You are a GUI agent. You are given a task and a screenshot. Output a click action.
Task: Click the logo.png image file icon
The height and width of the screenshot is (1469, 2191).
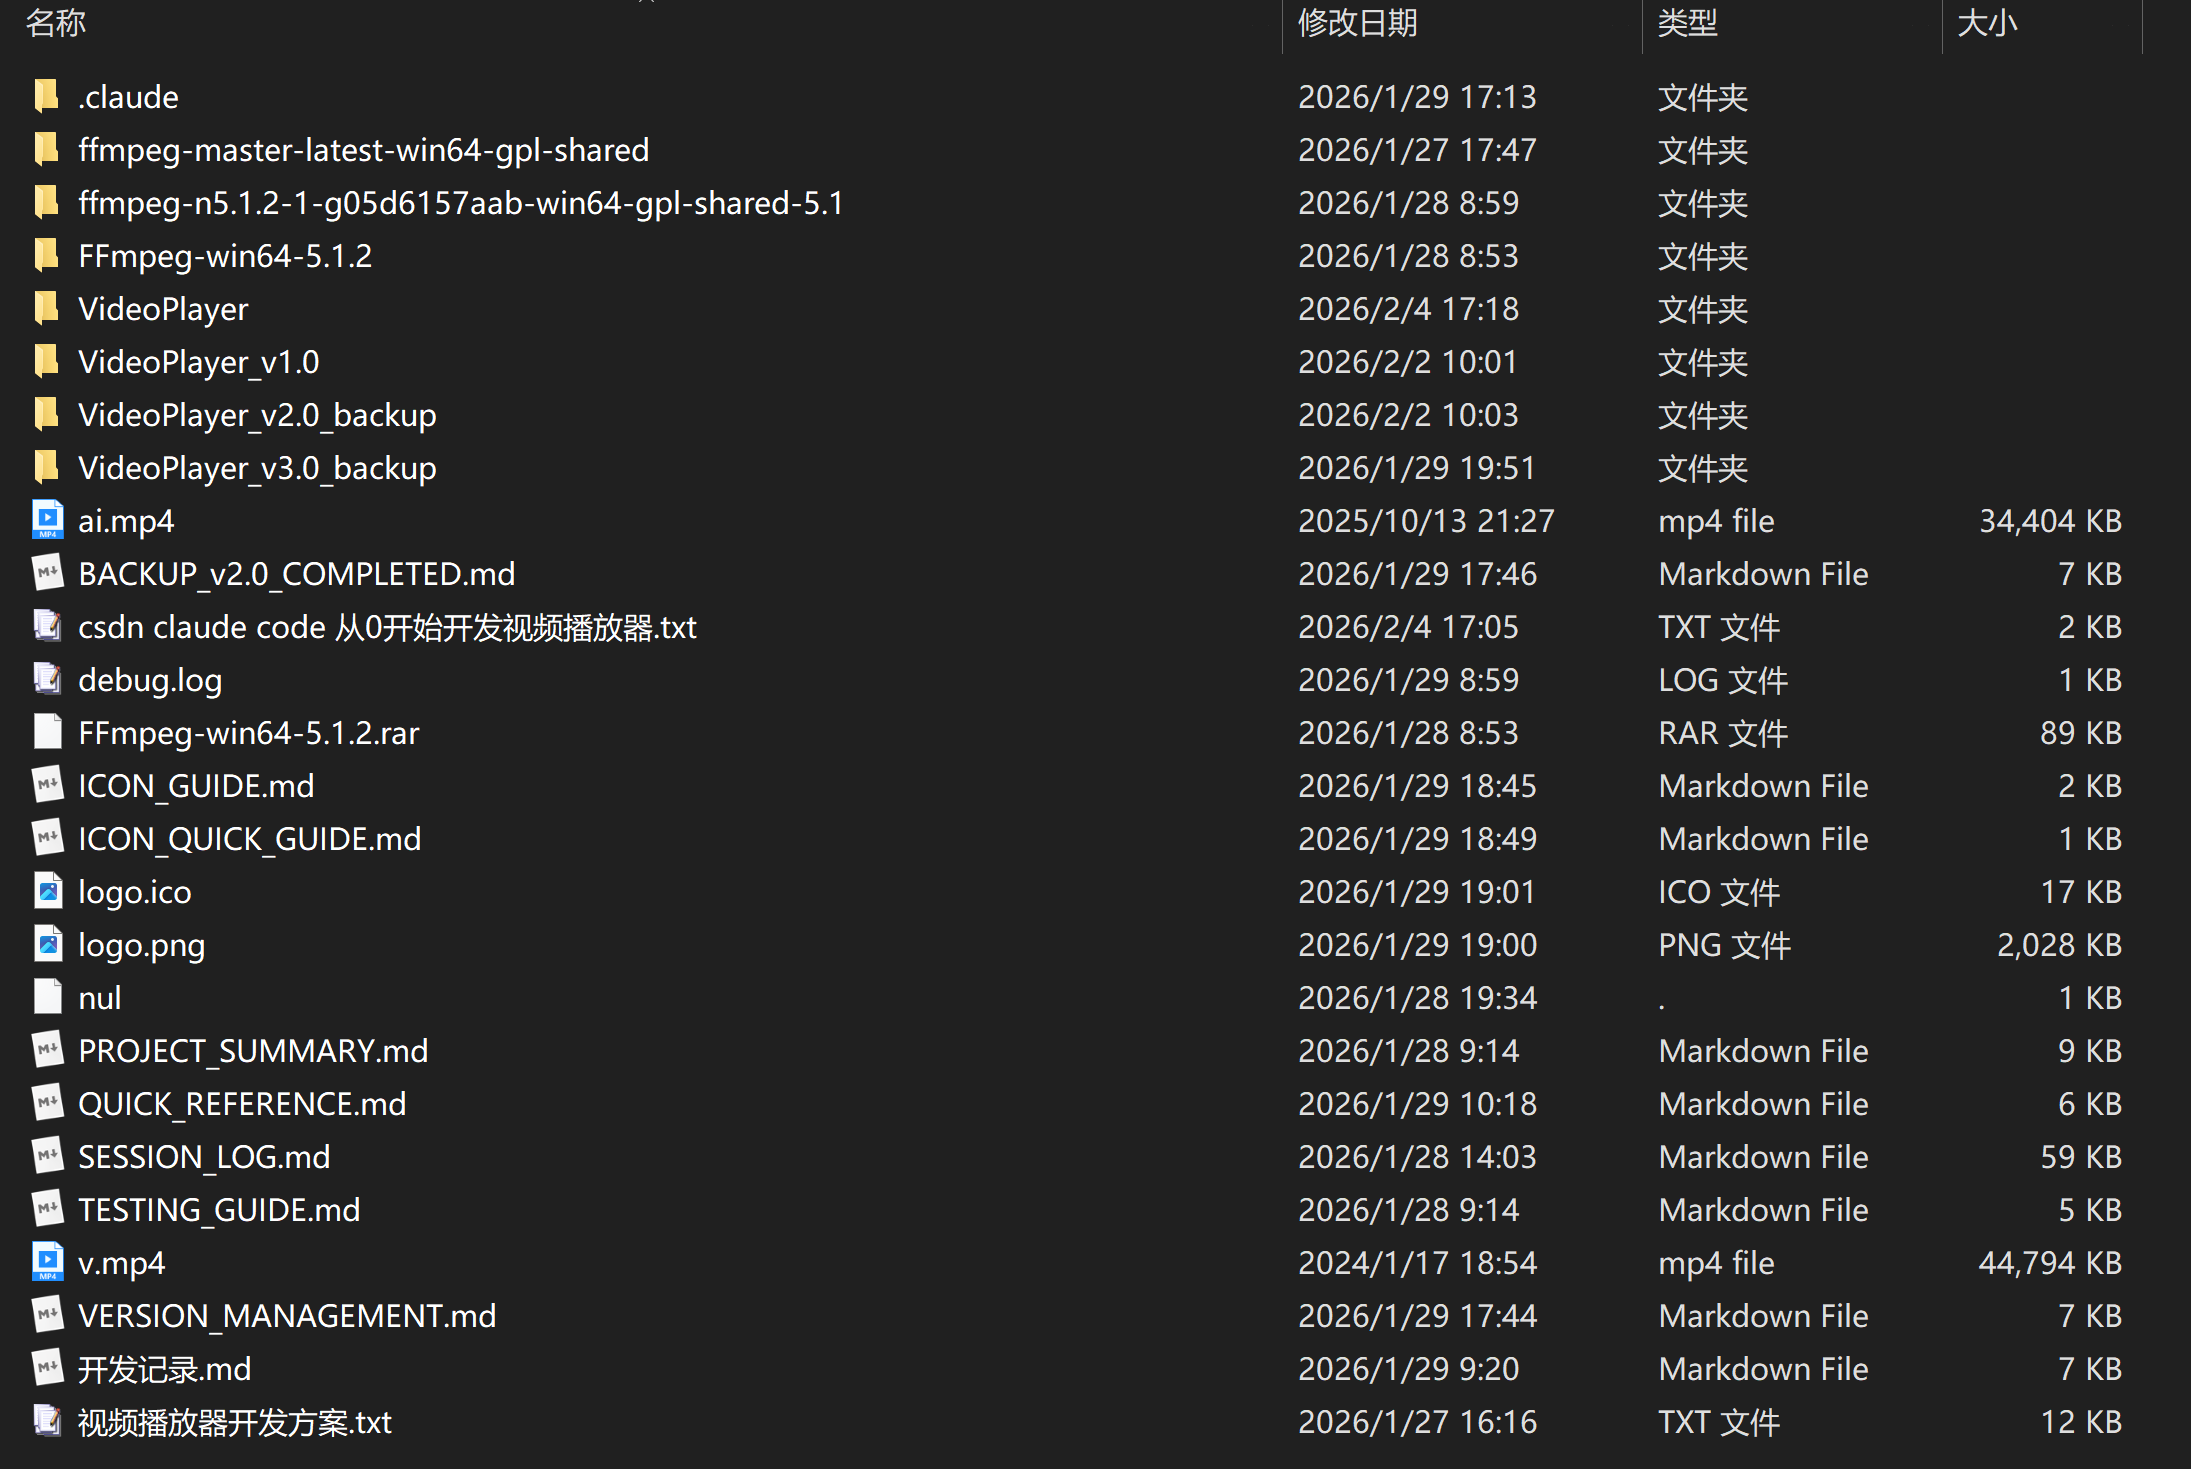point(47,944)
